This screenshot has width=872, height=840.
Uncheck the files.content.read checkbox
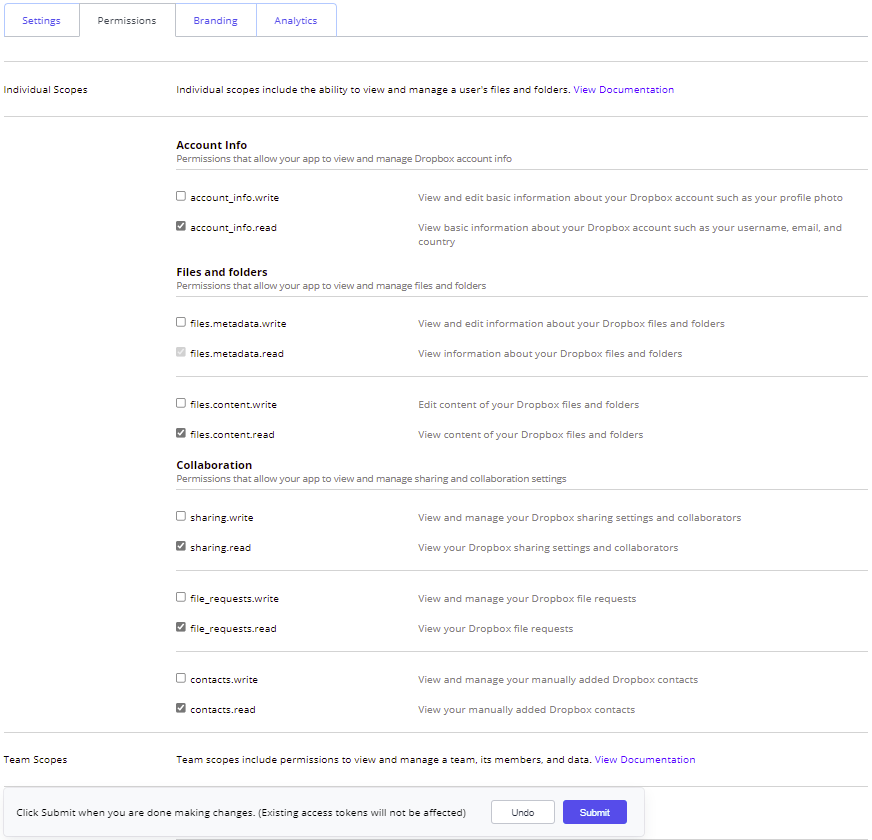181,433
